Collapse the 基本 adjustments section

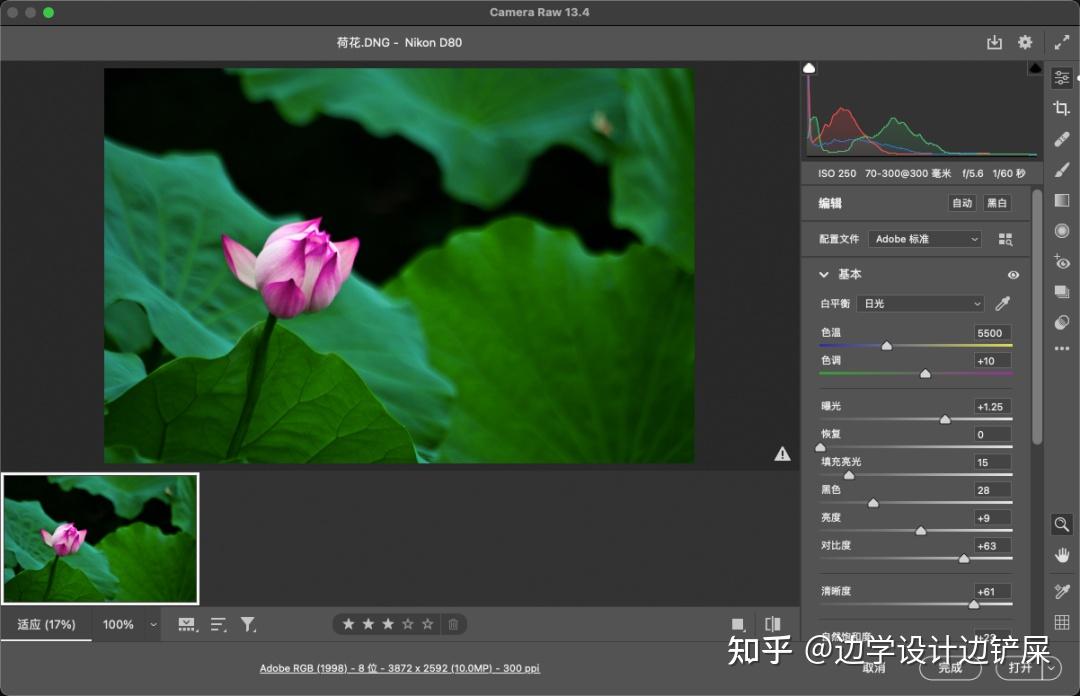pos(825,274)
